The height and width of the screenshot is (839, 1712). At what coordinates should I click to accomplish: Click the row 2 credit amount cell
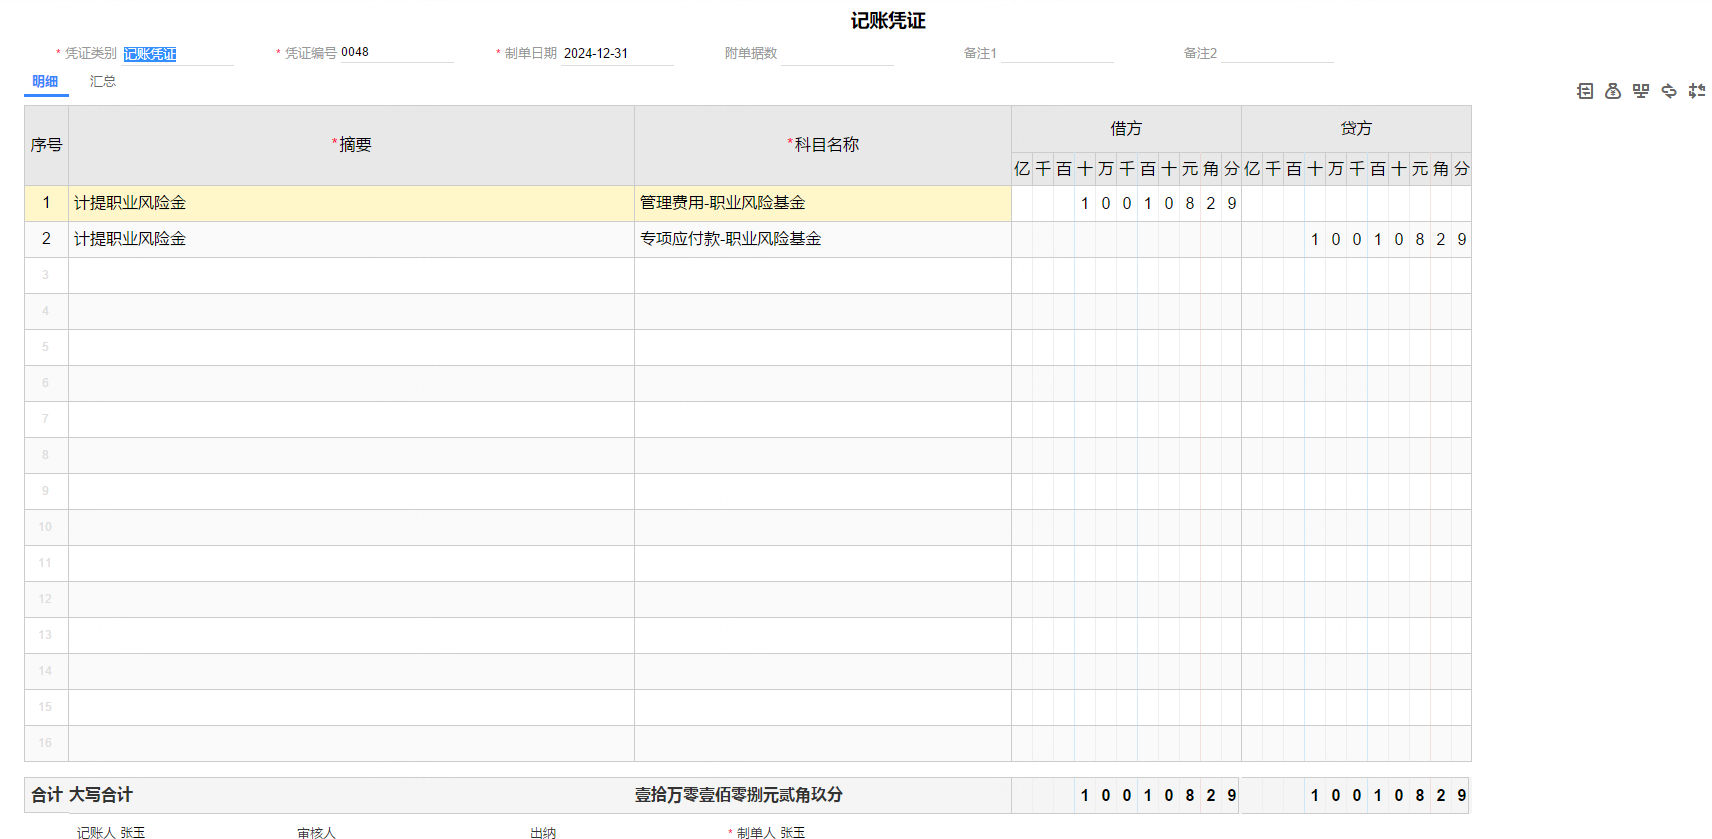1356,239
